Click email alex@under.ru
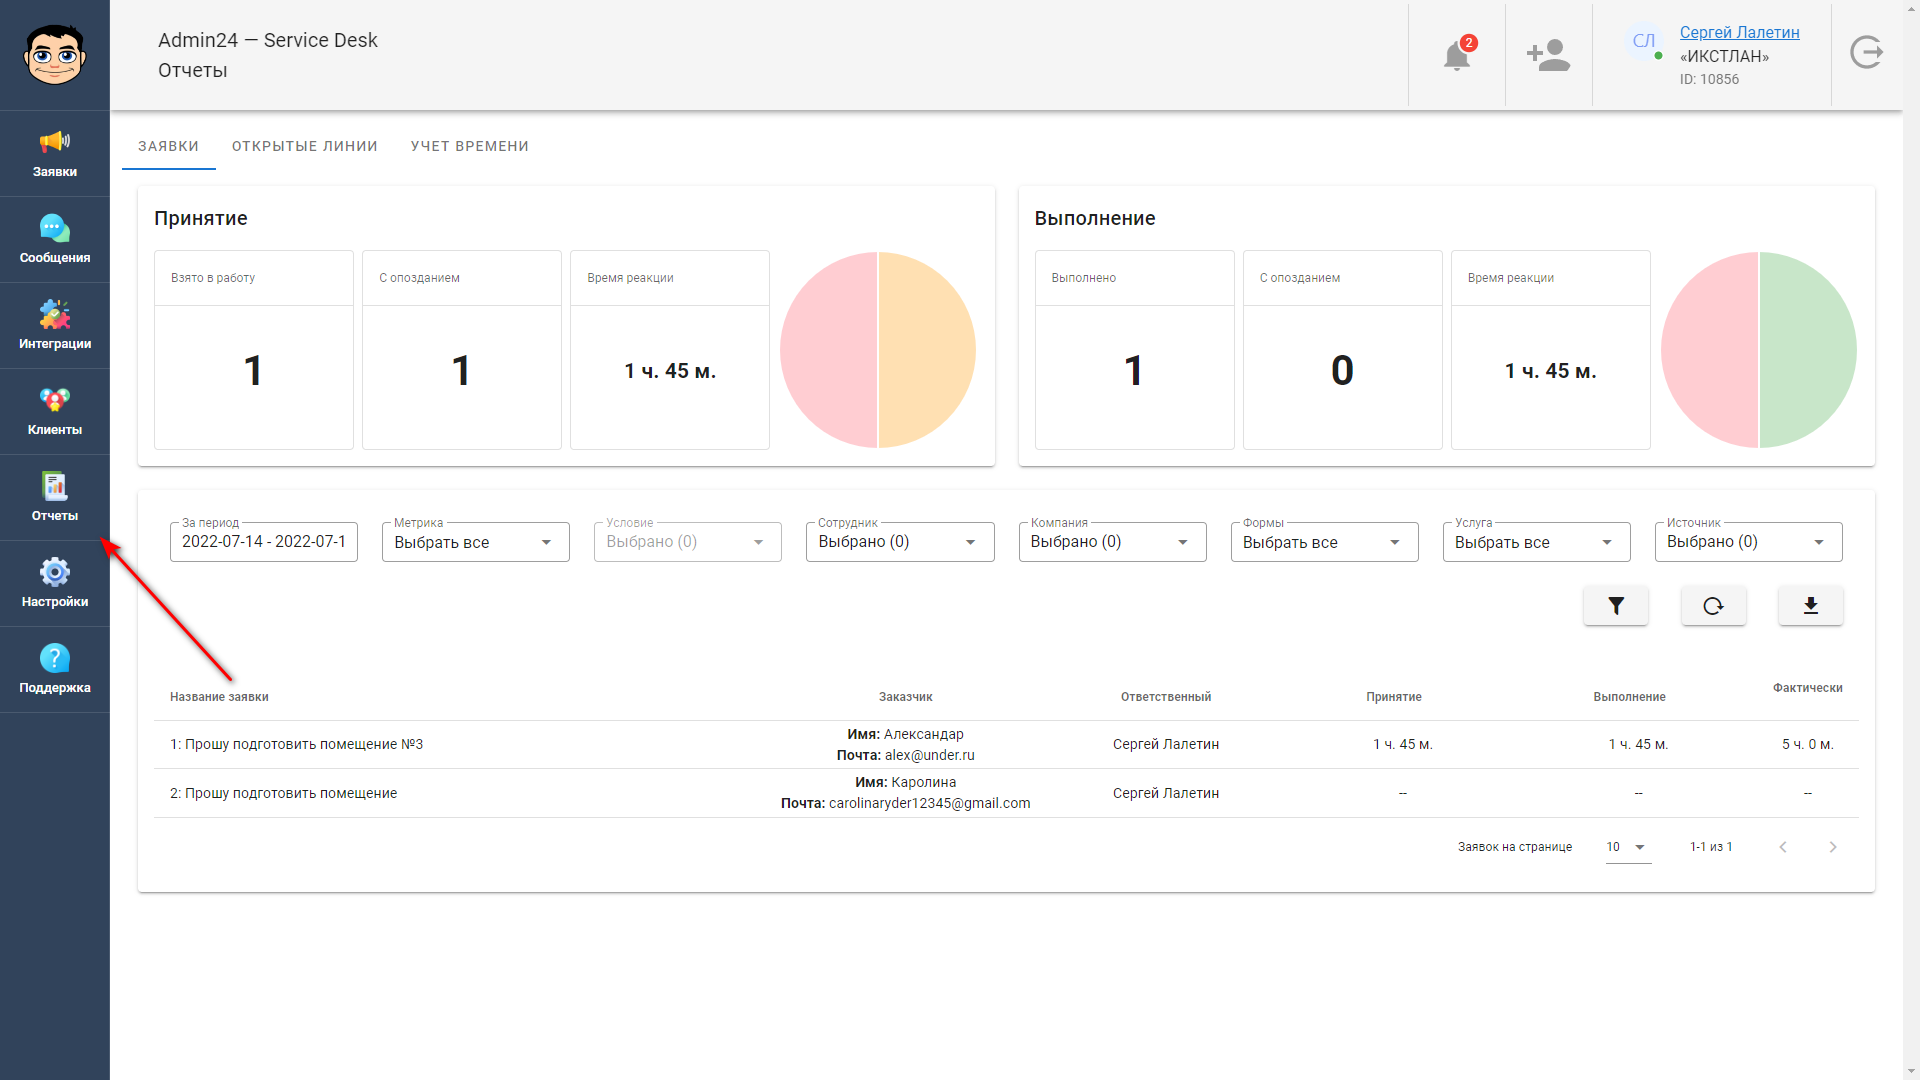 929,755
